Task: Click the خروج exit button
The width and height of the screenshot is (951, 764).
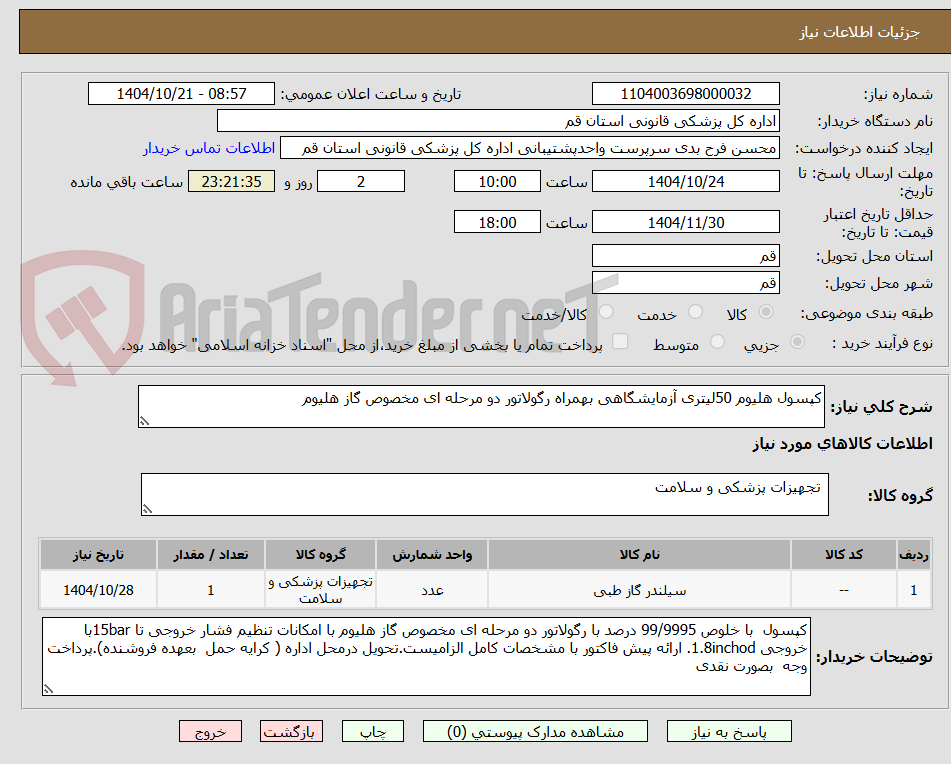Action: [x=210, y=731]
